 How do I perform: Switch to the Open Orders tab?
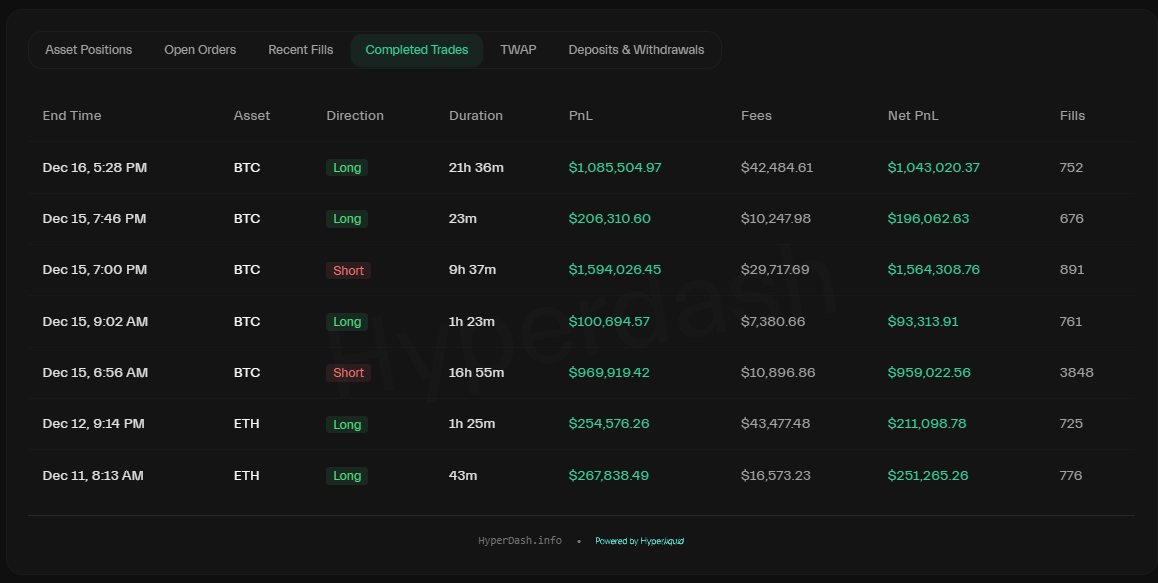(x=200, y=50)
